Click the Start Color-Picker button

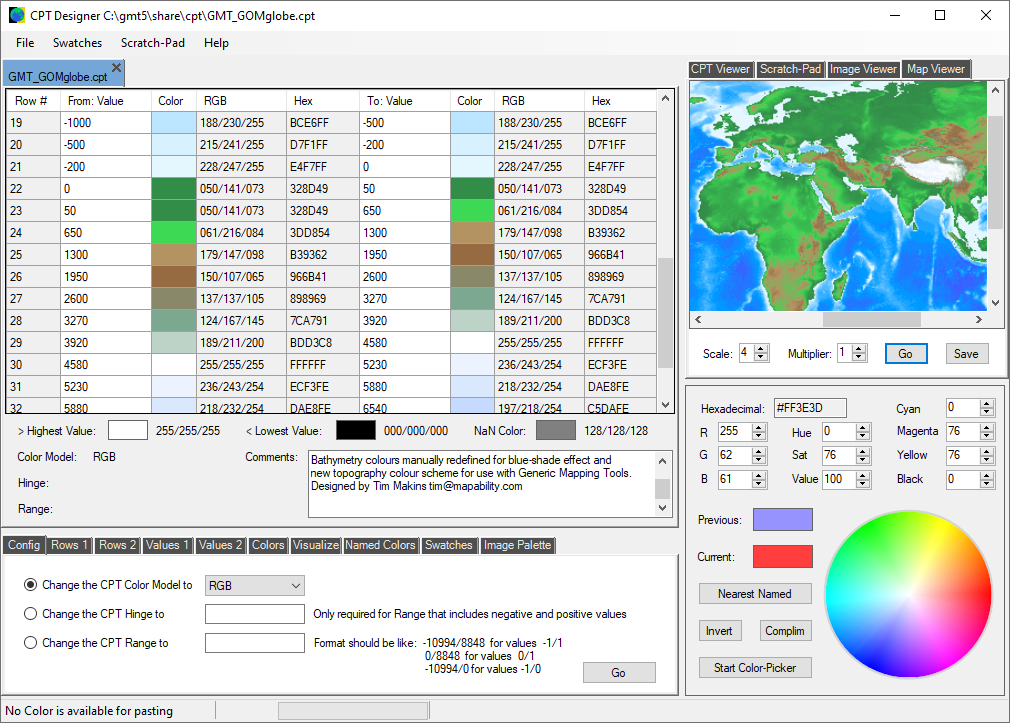click(x=755, y=668)
